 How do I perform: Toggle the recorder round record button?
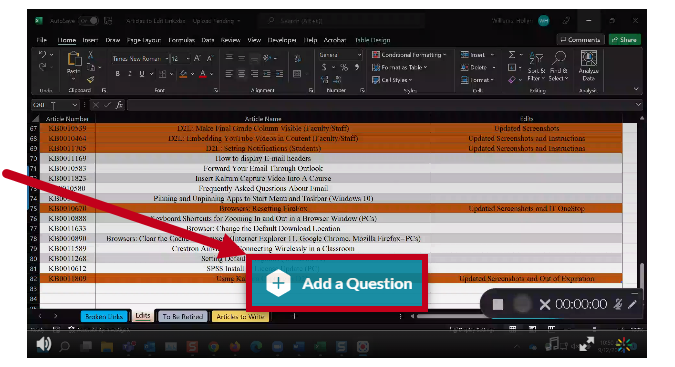coord(522,304)
